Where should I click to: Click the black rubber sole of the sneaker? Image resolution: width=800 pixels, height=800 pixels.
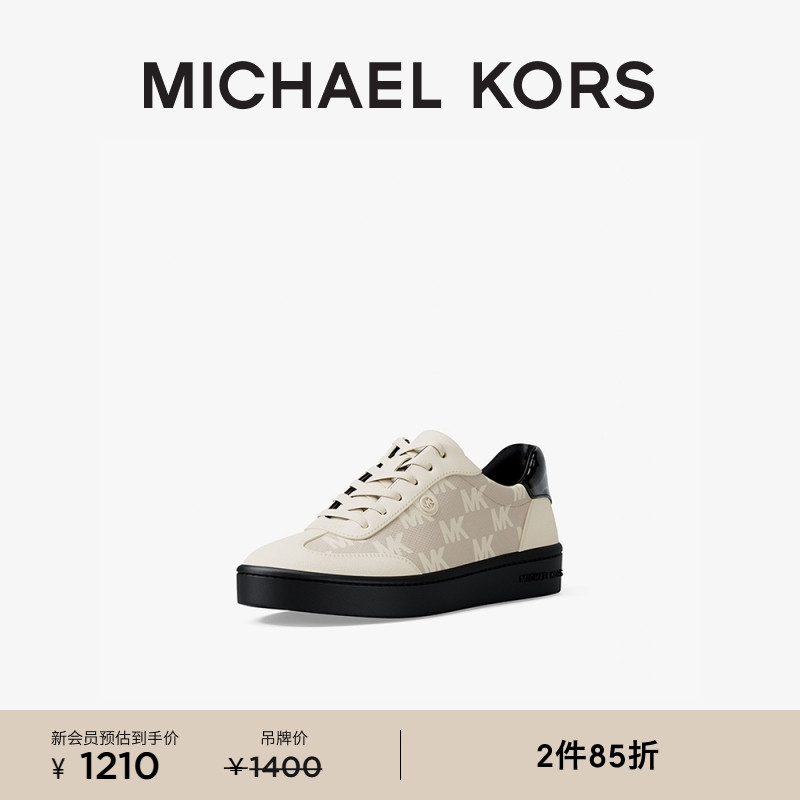click(x=398, y=587)
